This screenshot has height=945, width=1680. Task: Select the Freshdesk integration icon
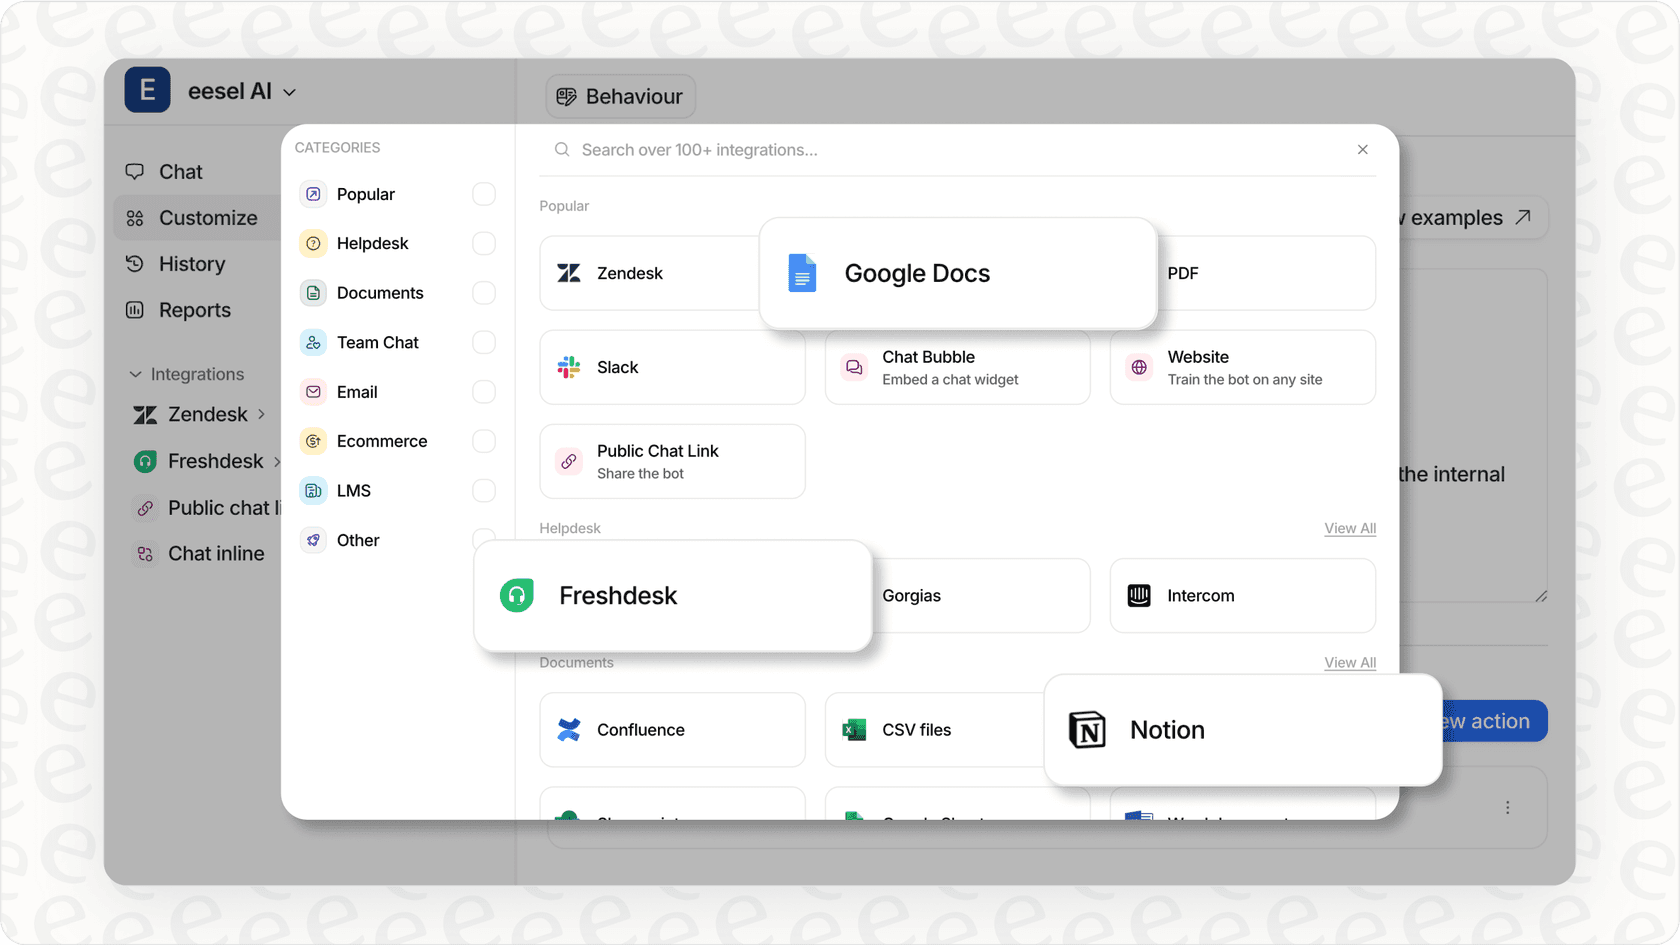517,595
